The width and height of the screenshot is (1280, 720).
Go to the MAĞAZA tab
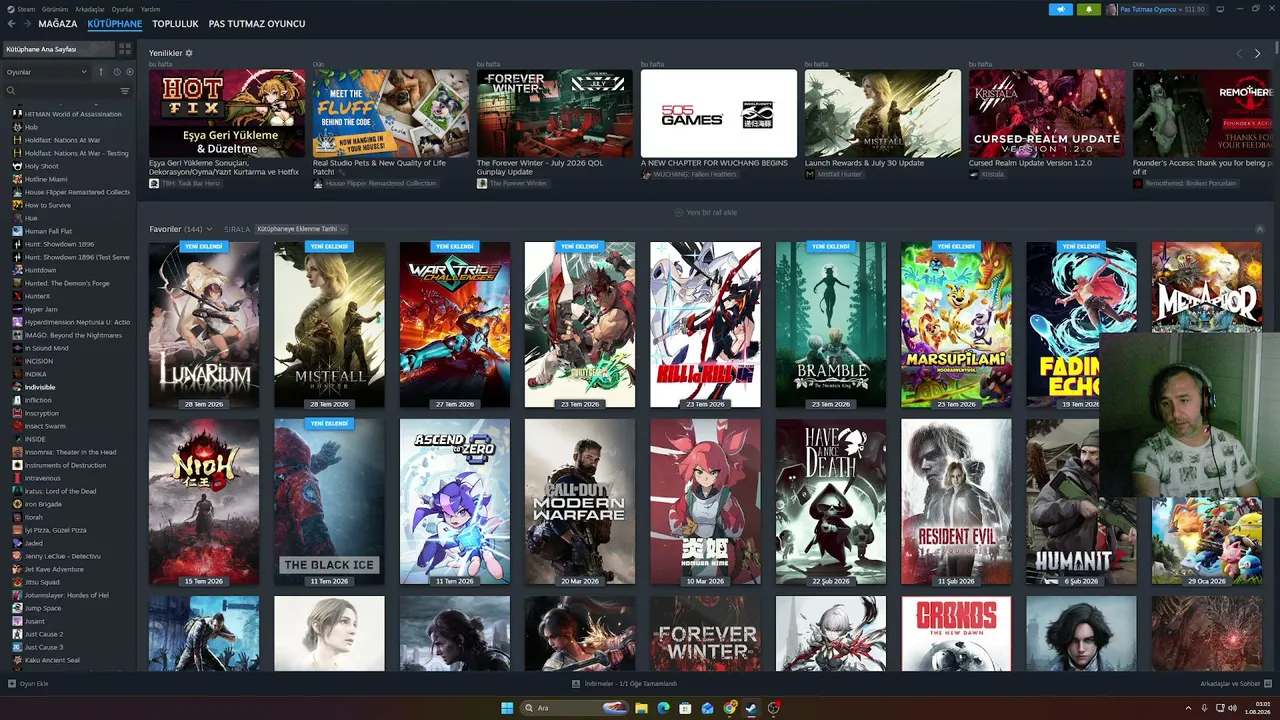point(58,24)
